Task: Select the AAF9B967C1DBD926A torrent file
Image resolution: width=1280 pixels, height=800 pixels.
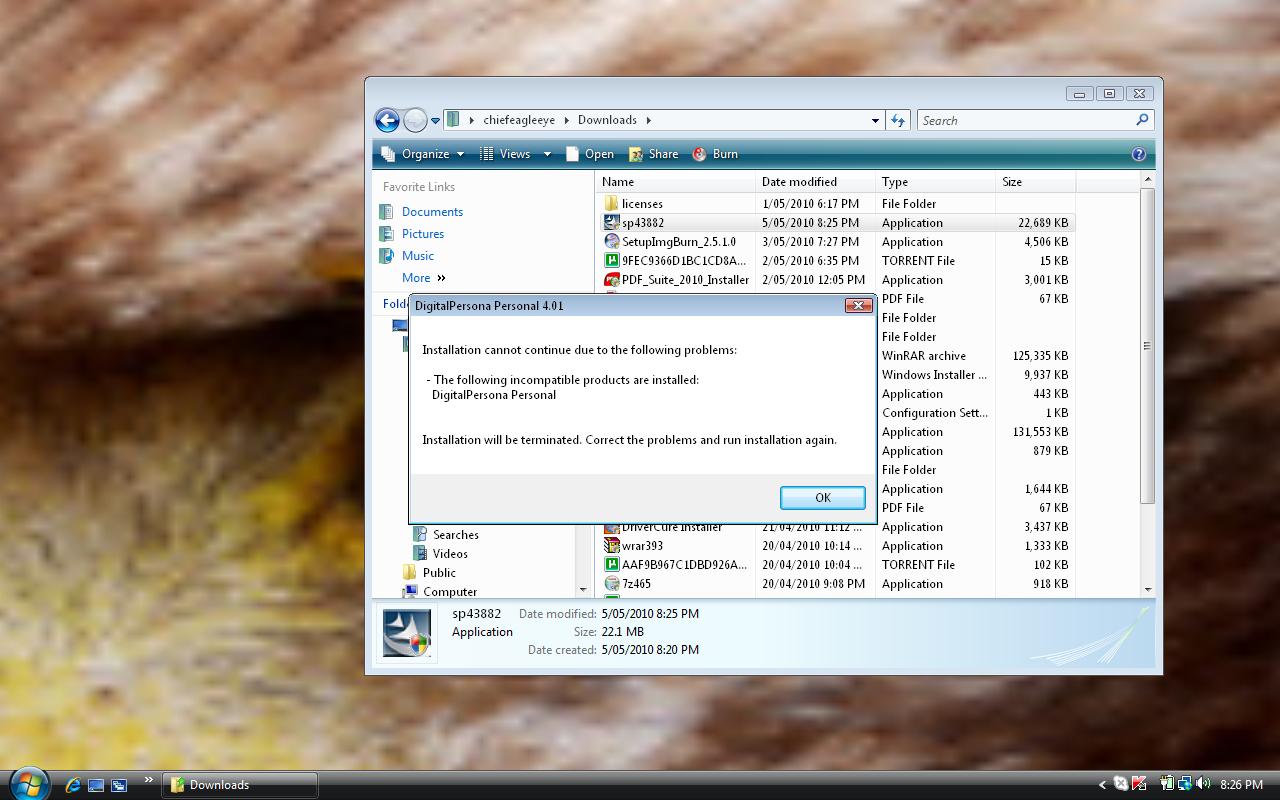Action: [836, 565]
